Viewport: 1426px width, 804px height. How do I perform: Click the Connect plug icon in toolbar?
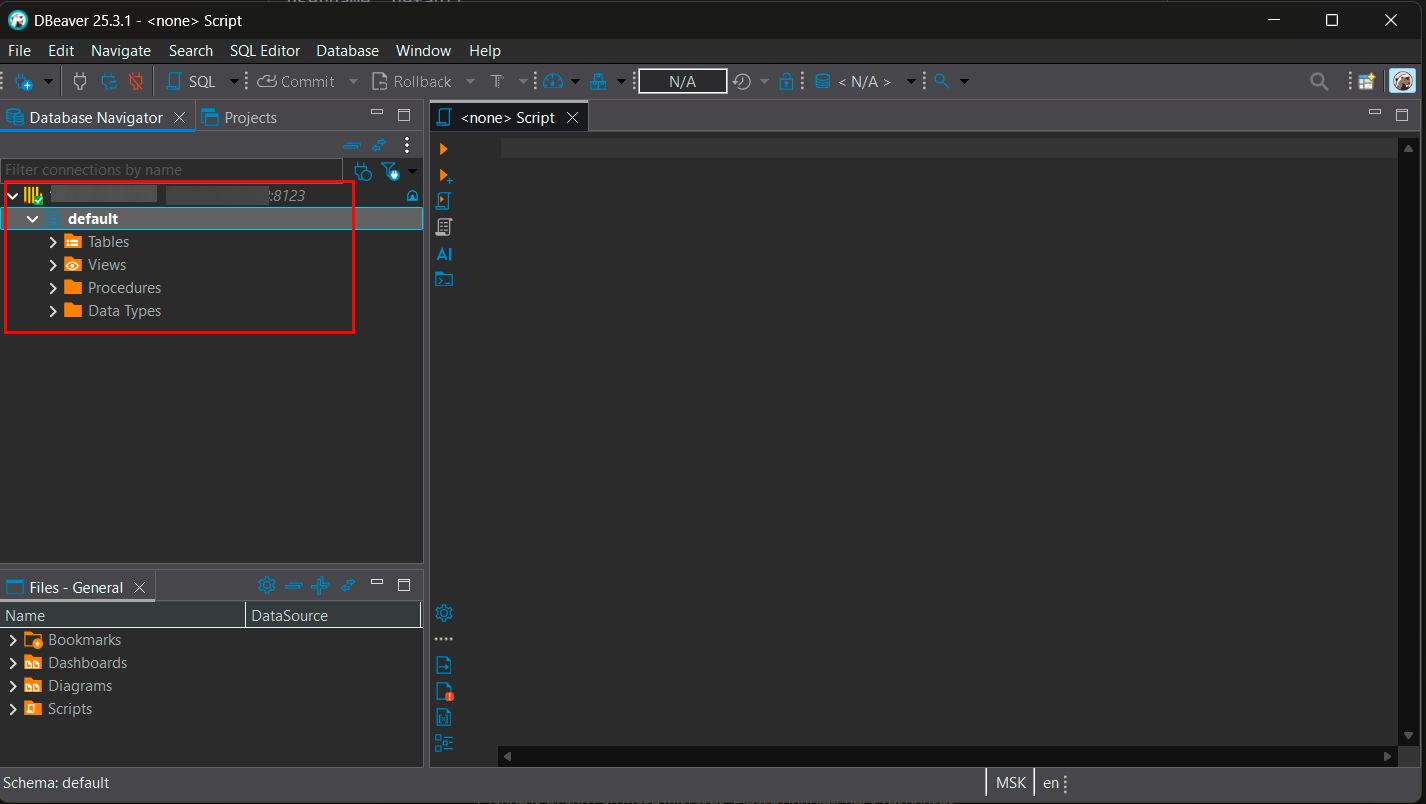click(x=81, y=81)
